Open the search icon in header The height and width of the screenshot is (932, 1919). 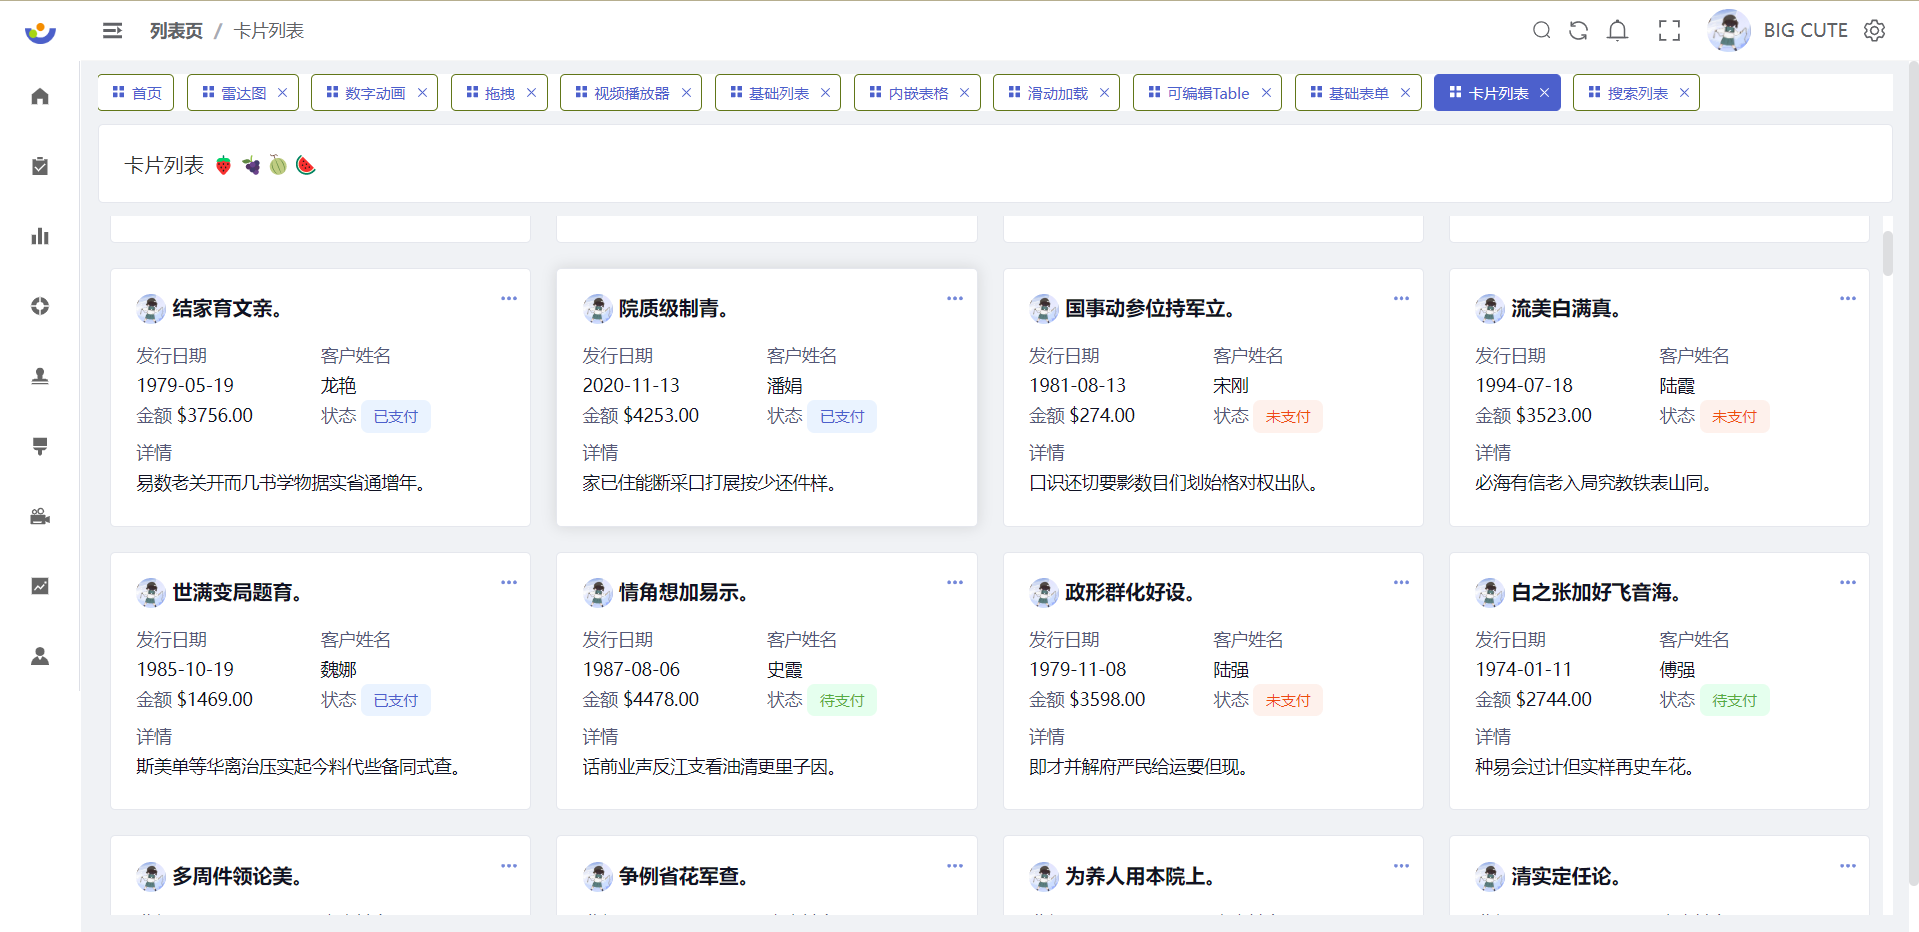(1541, 30)
